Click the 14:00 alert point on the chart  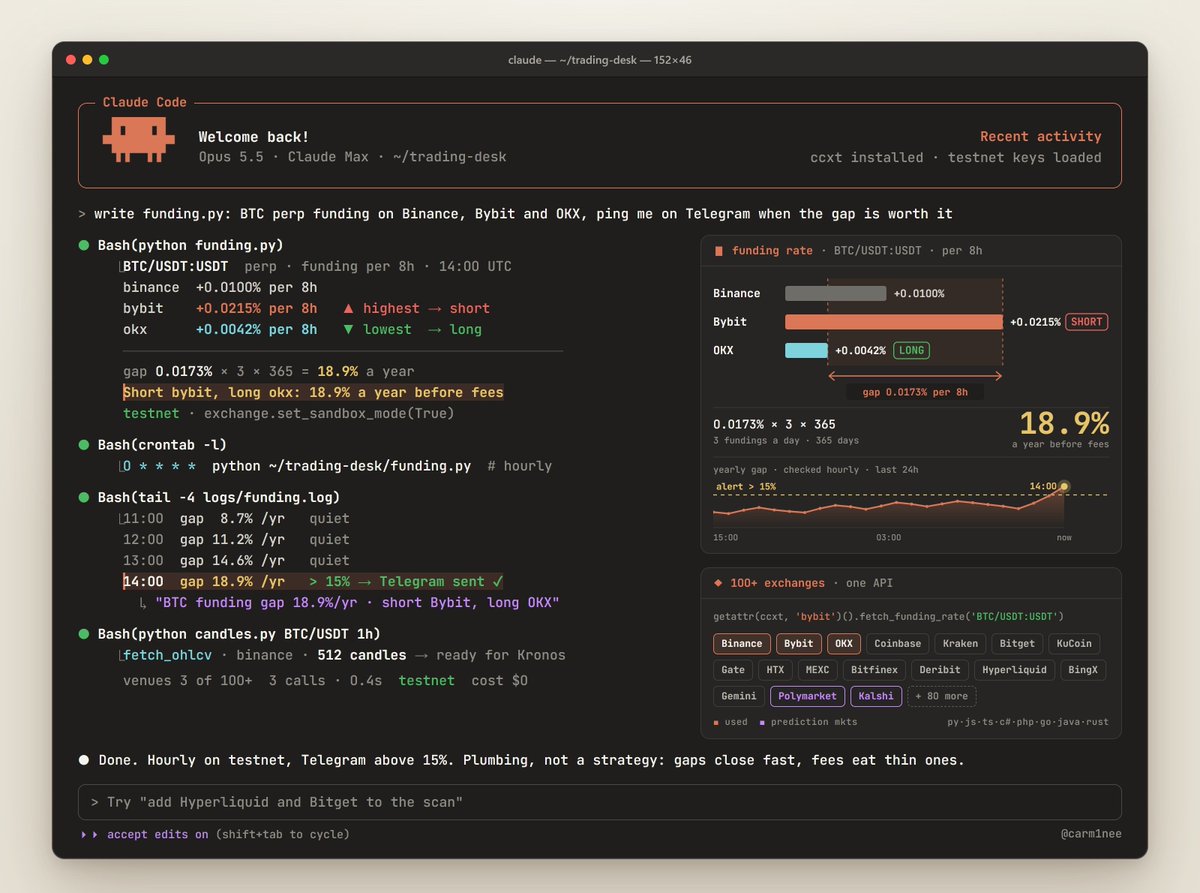click(x=1064, y=487)
